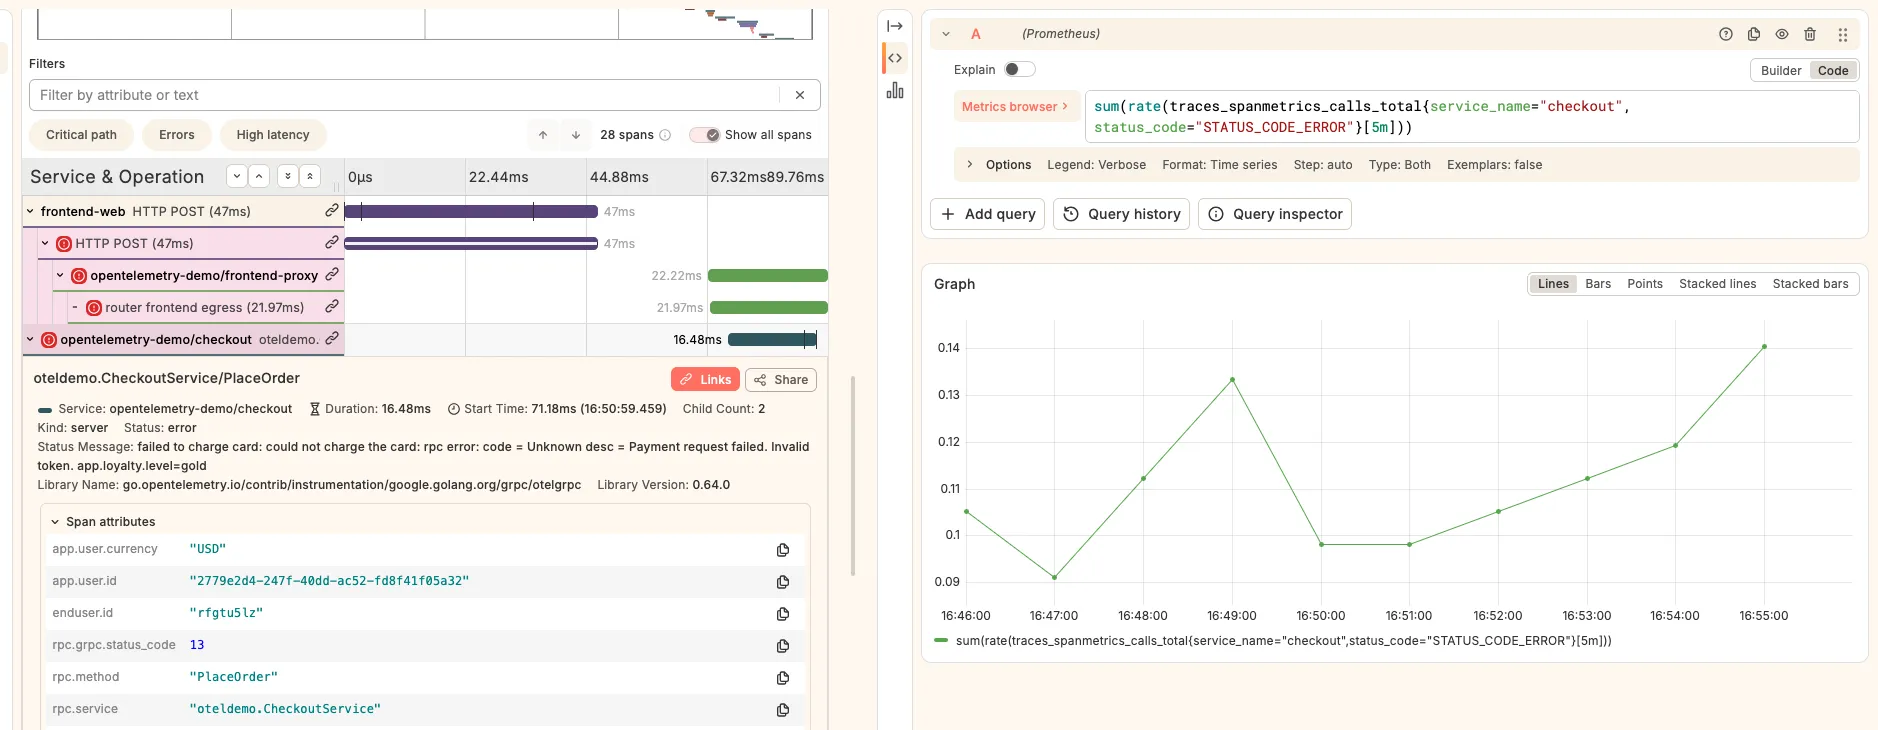The width and height of the screenshot is (1878, 730).
Task: Go to next matching span arrow
Action: [x=576, y=135]
